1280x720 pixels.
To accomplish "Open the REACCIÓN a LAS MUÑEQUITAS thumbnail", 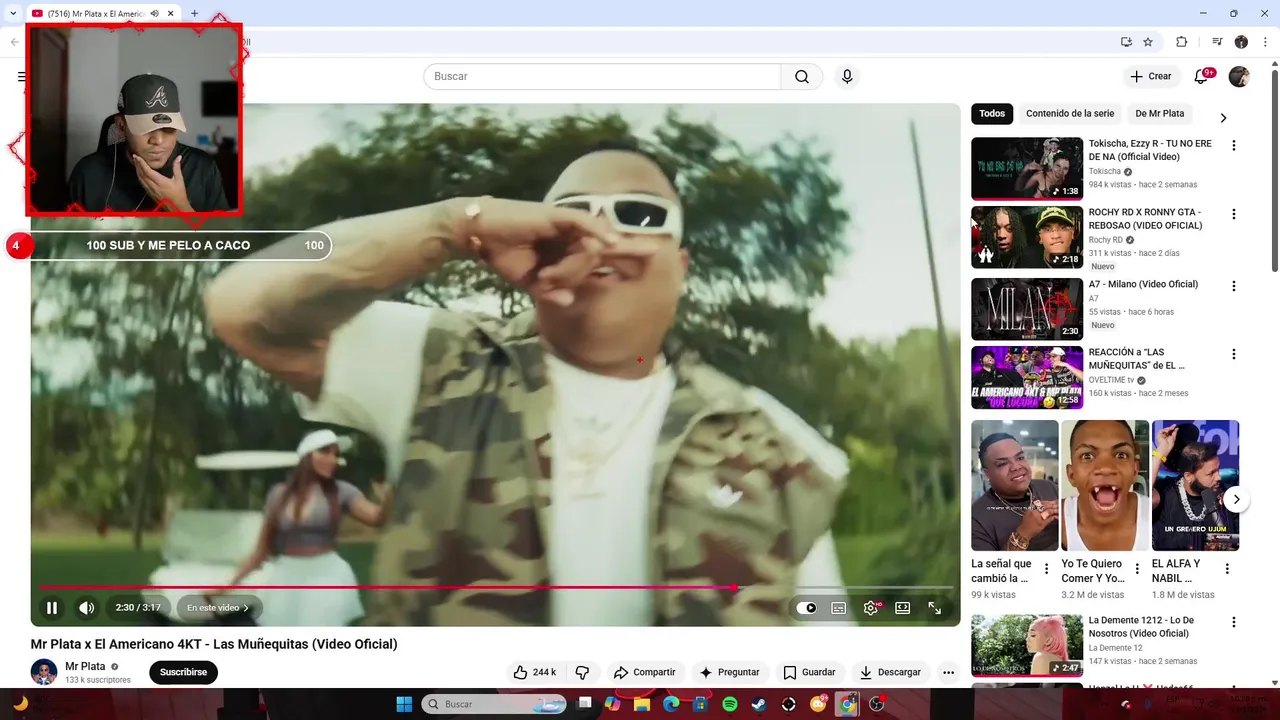I will [x=1027, y=377].
